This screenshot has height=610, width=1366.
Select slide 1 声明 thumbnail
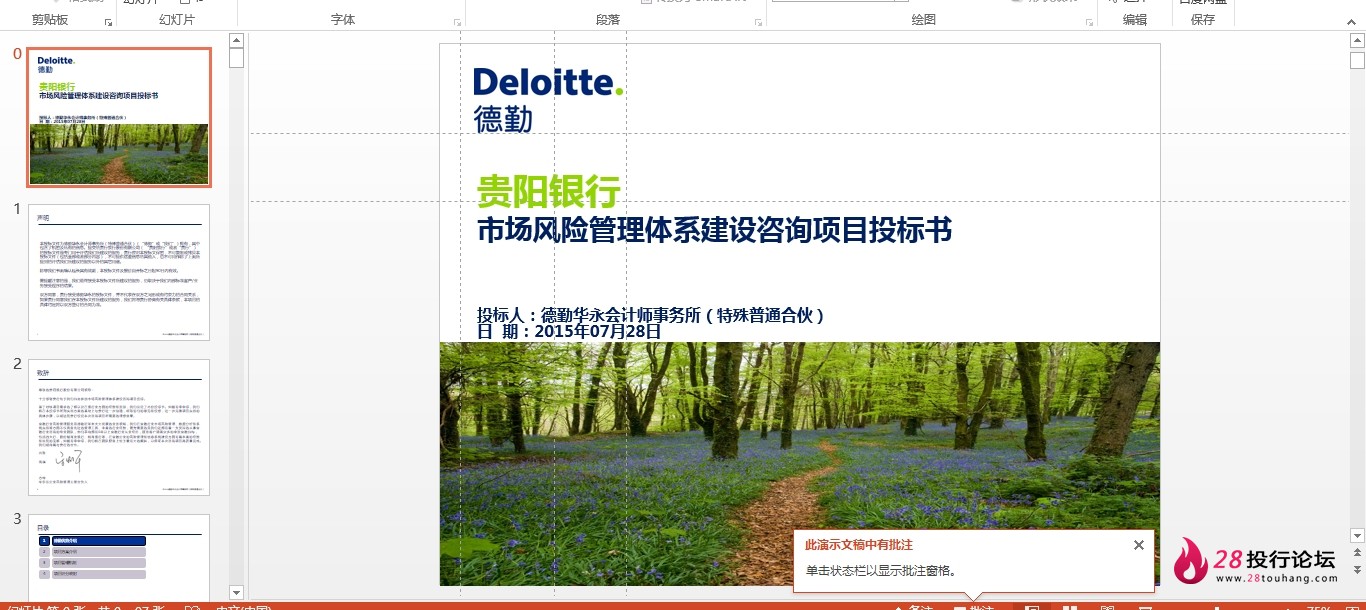(119, 272)
